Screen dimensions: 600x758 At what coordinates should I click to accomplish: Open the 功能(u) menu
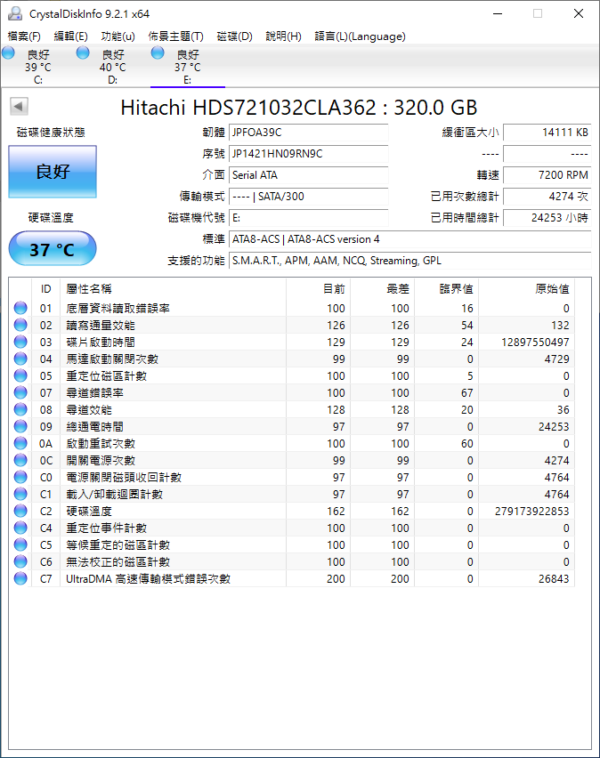[118, 36]
